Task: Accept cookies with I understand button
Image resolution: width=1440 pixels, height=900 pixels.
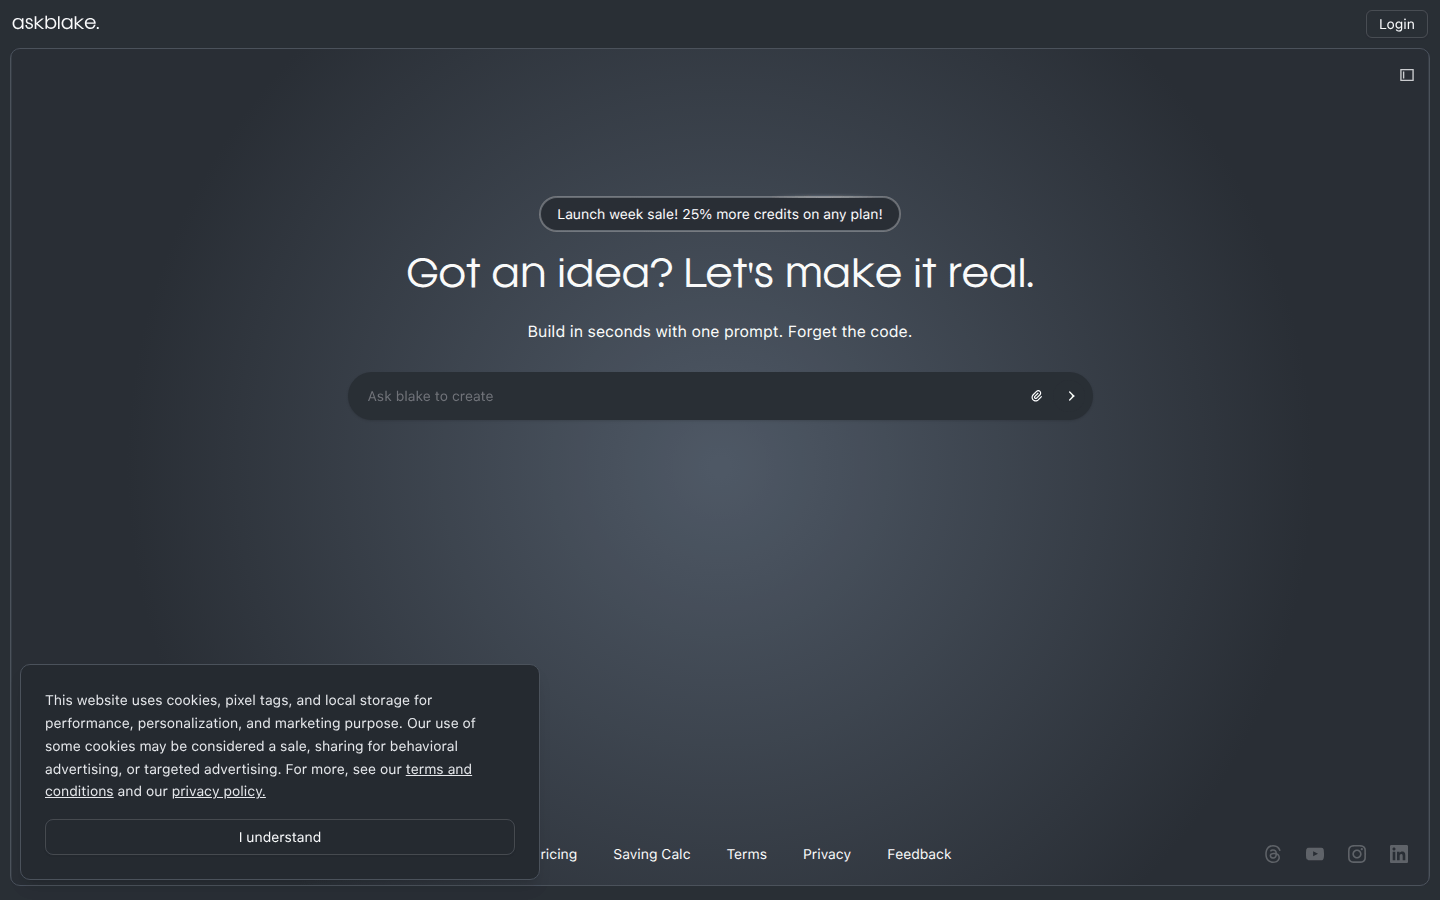Action: (x=280, y=837)
